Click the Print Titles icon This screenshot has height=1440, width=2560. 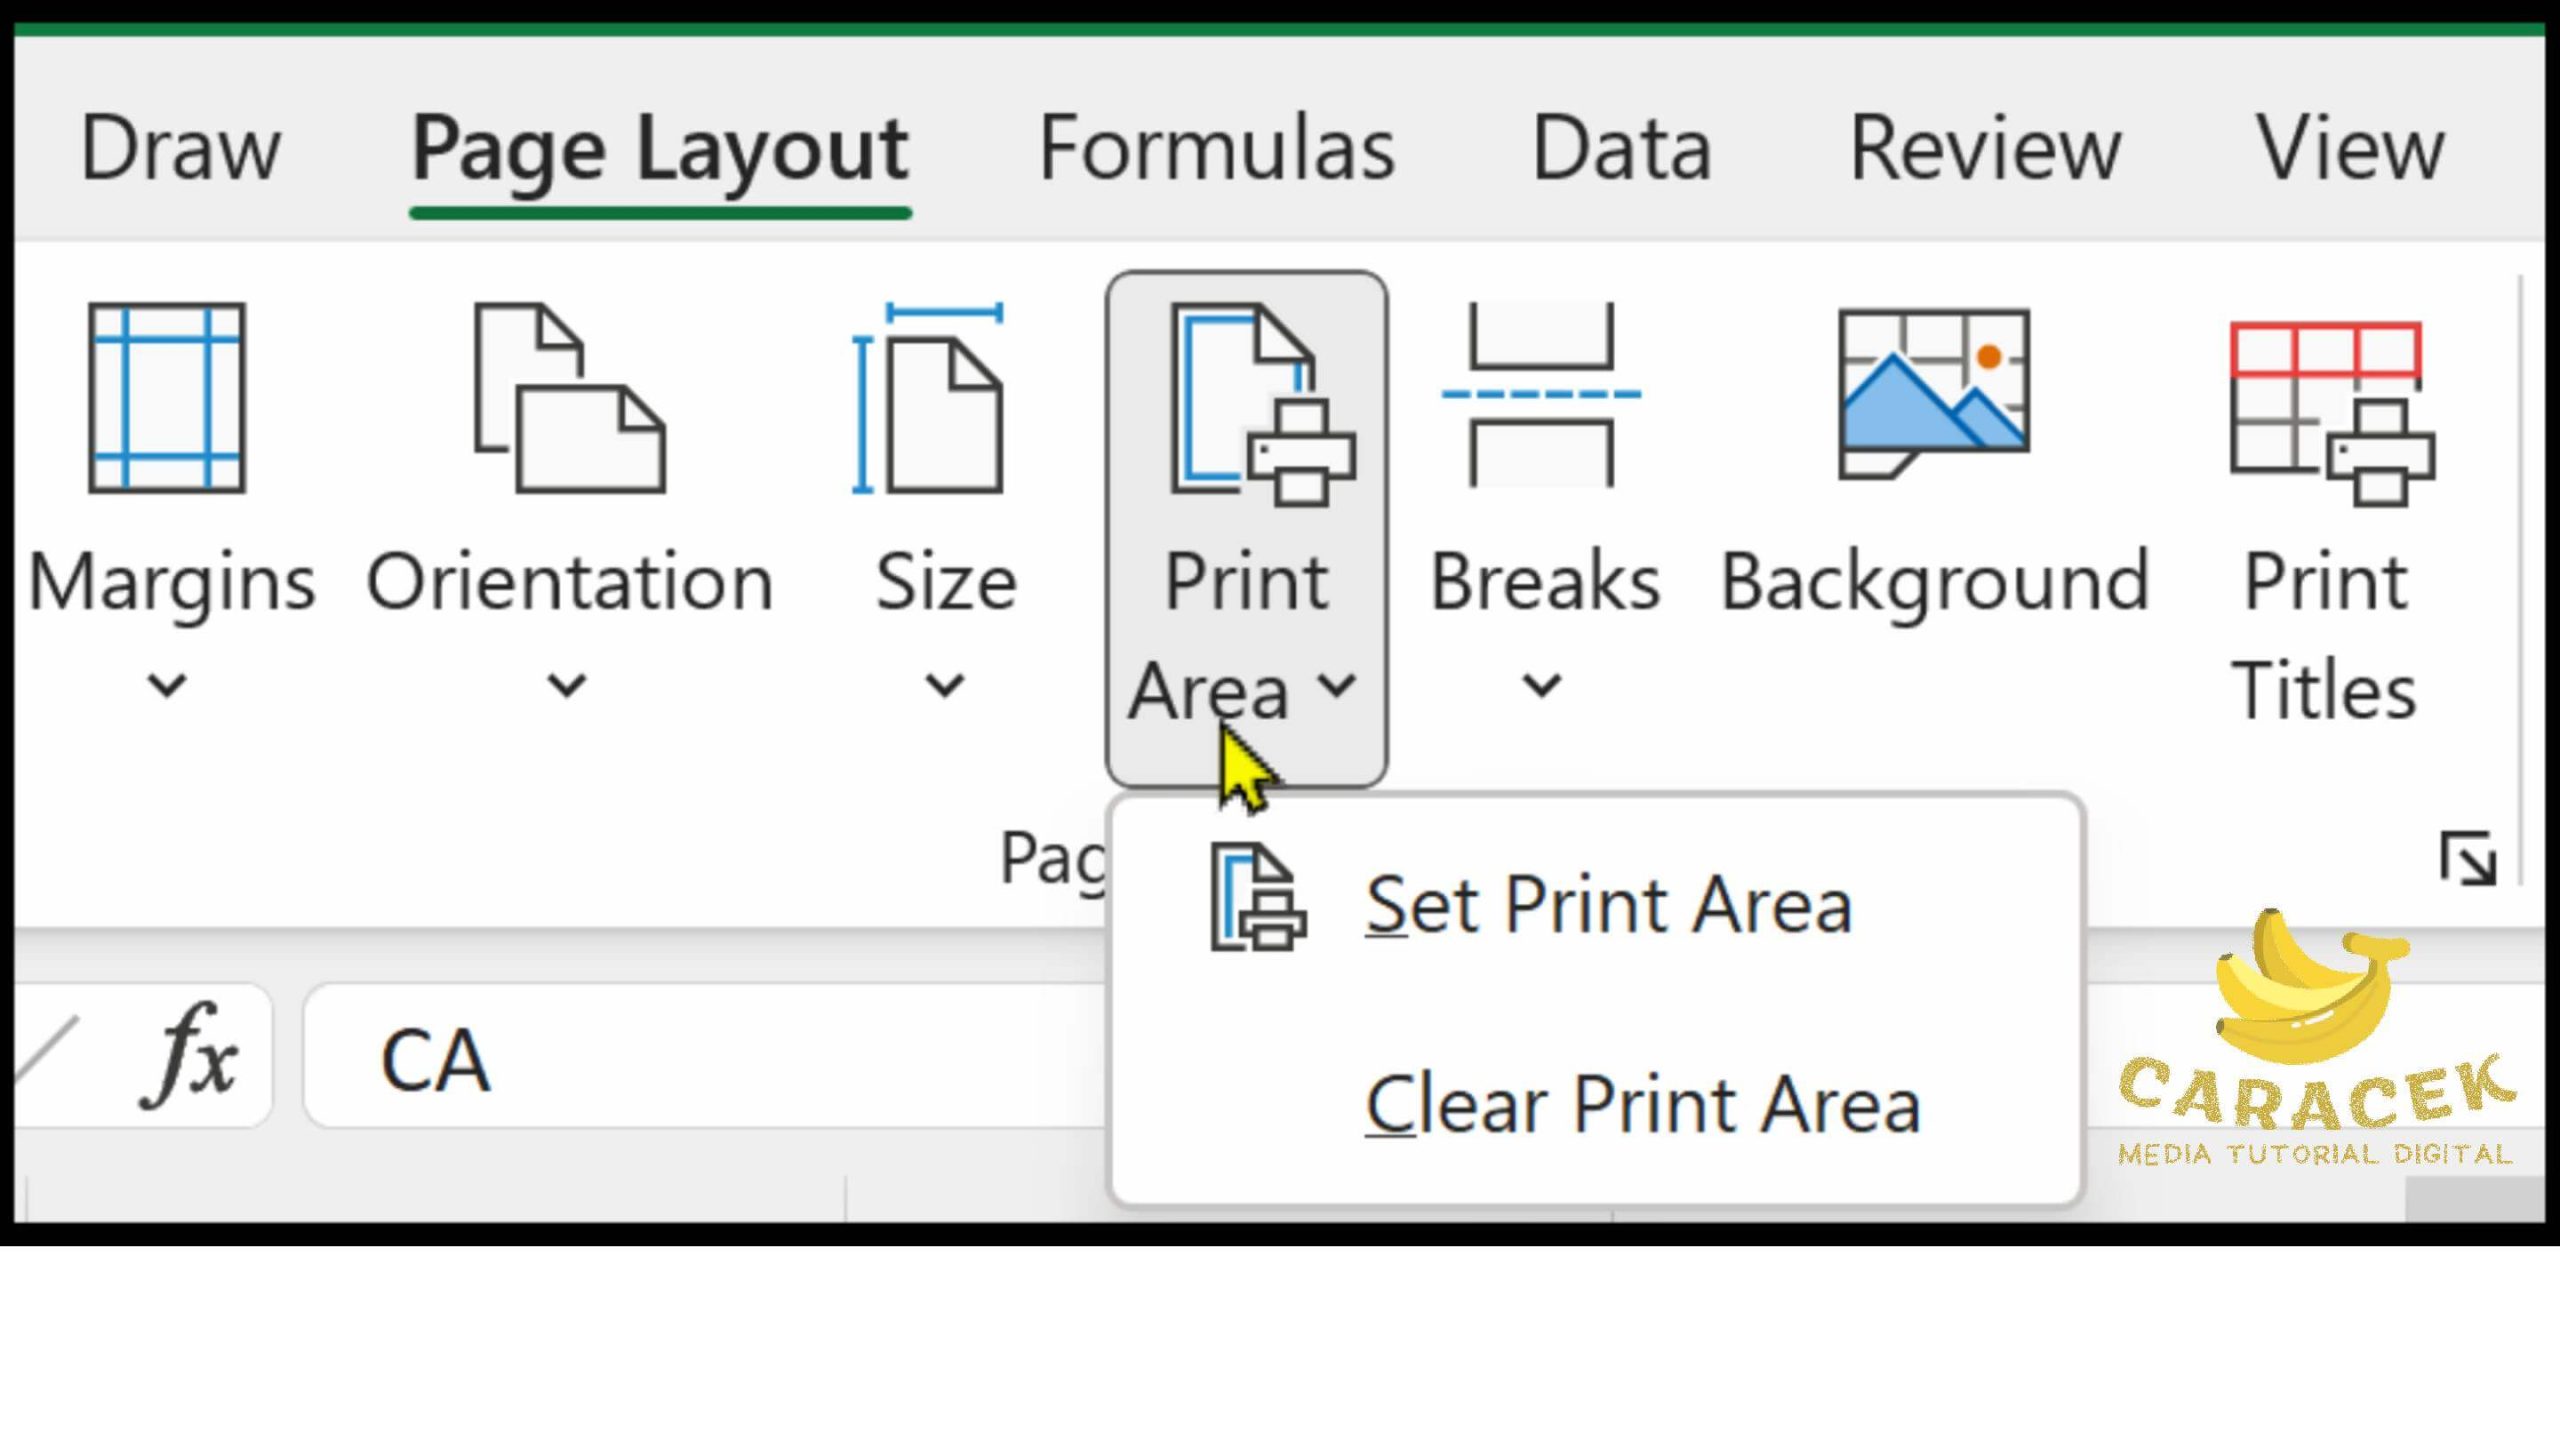pyautogui.click(x=2330, y=412)
